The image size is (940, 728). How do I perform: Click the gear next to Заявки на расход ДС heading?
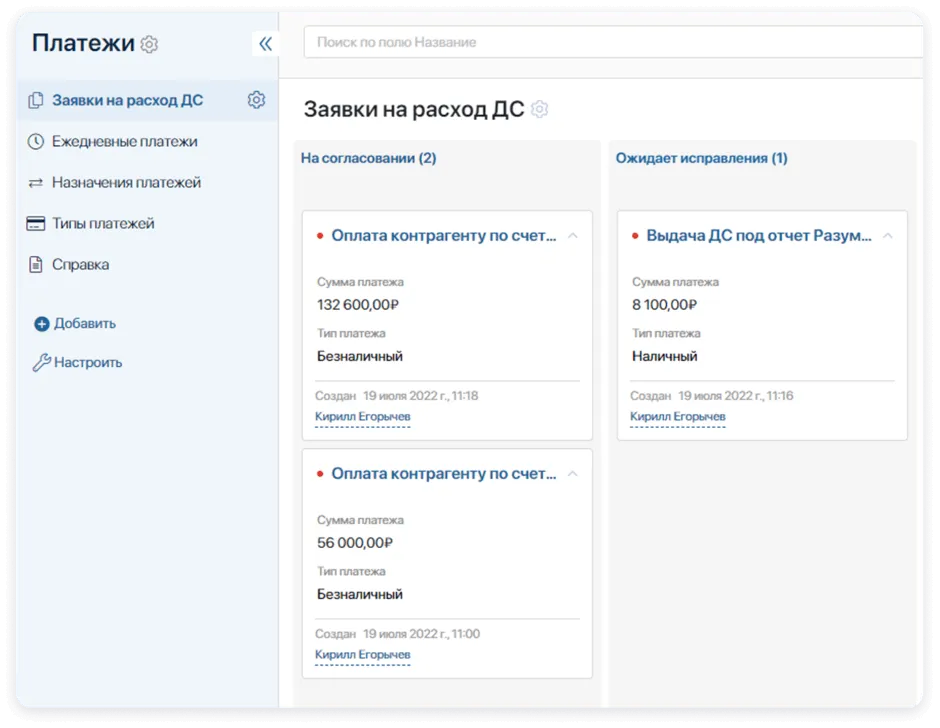click(x=540, y=109)
